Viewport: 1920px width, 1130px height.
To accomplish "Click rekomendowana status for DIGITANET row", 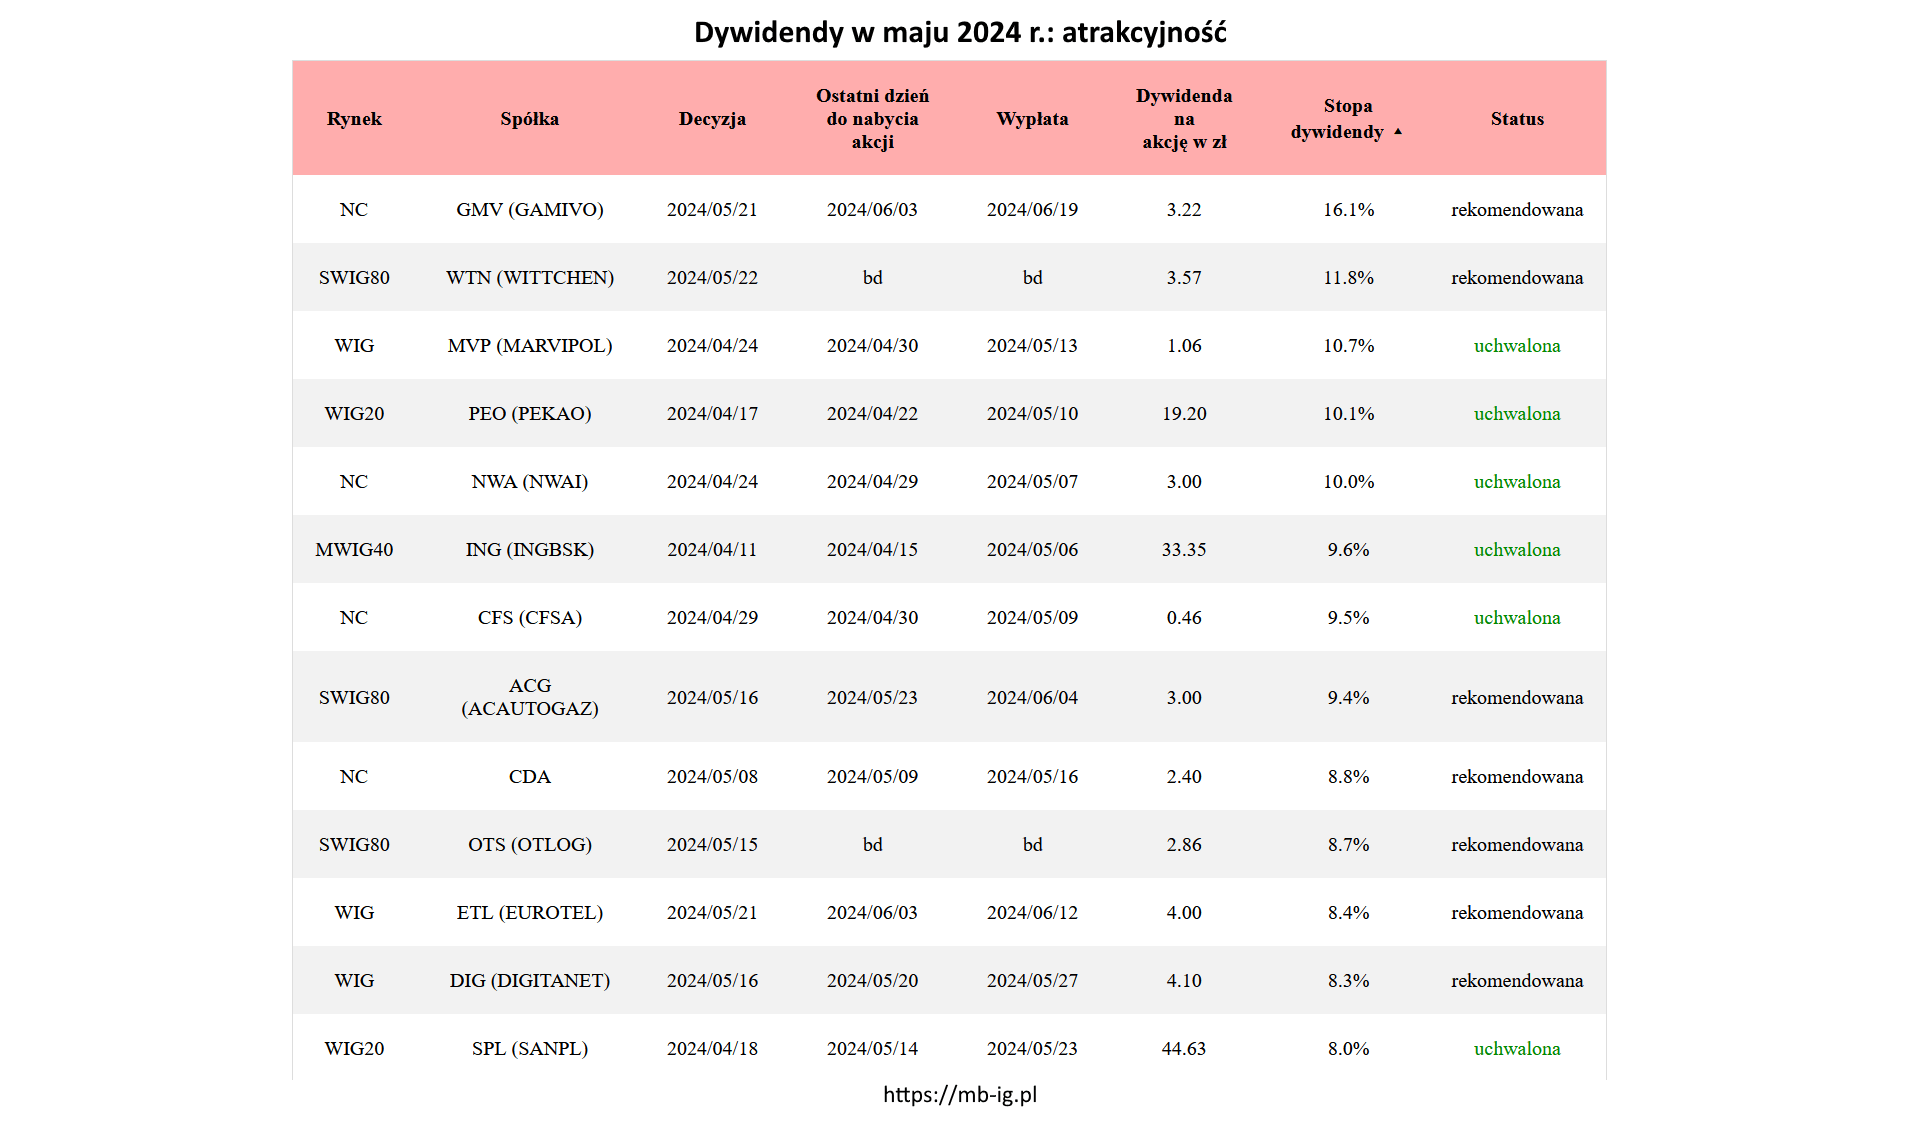I will tap(1516, 981).
